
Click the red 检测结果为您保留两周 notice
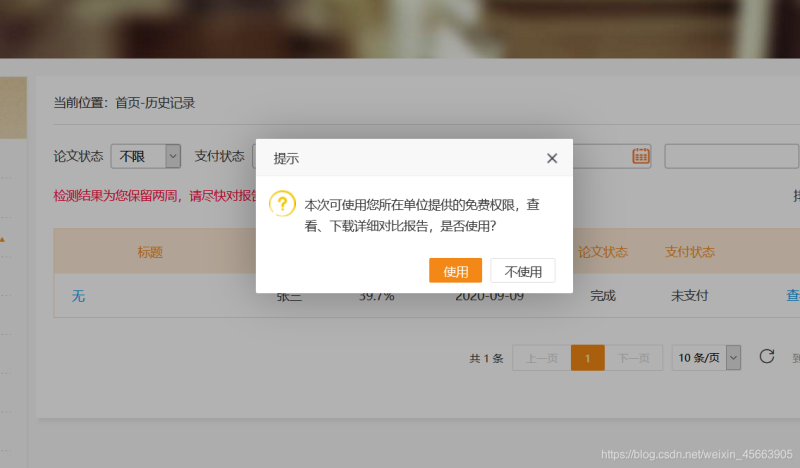pos(155,195)
